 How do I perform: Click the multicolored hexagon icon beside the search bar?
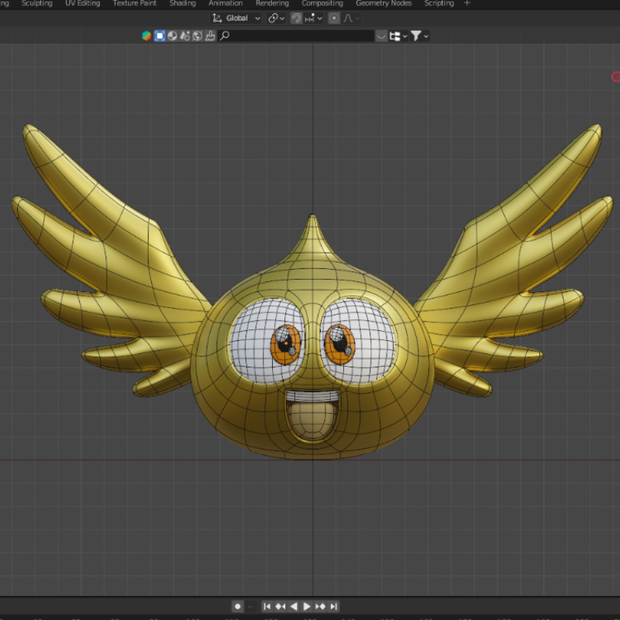point(146,36)
